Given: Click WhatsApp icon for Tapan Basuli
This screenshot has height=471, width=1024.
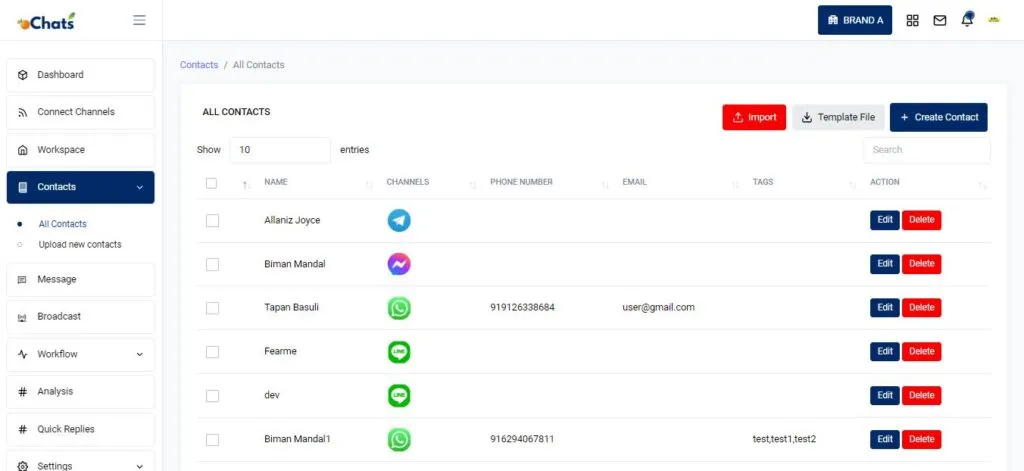Looking at the screenshot, I should (x=399, y=308).
